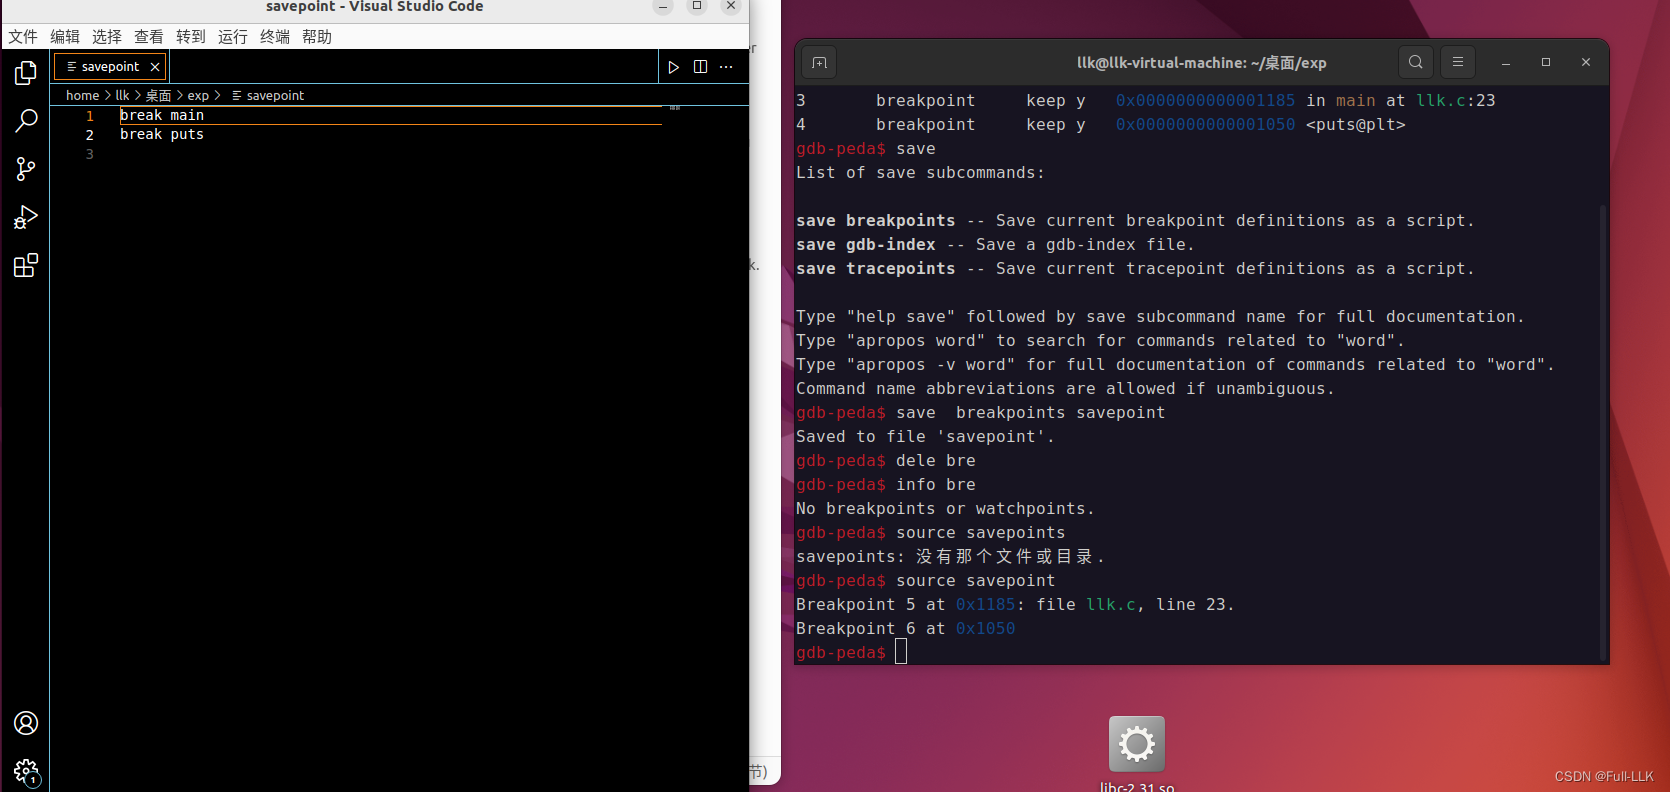The height and width of the screenshot is (792, 1670).
Task: Click the 'source savepoint' command text
Action: [975, 581]
